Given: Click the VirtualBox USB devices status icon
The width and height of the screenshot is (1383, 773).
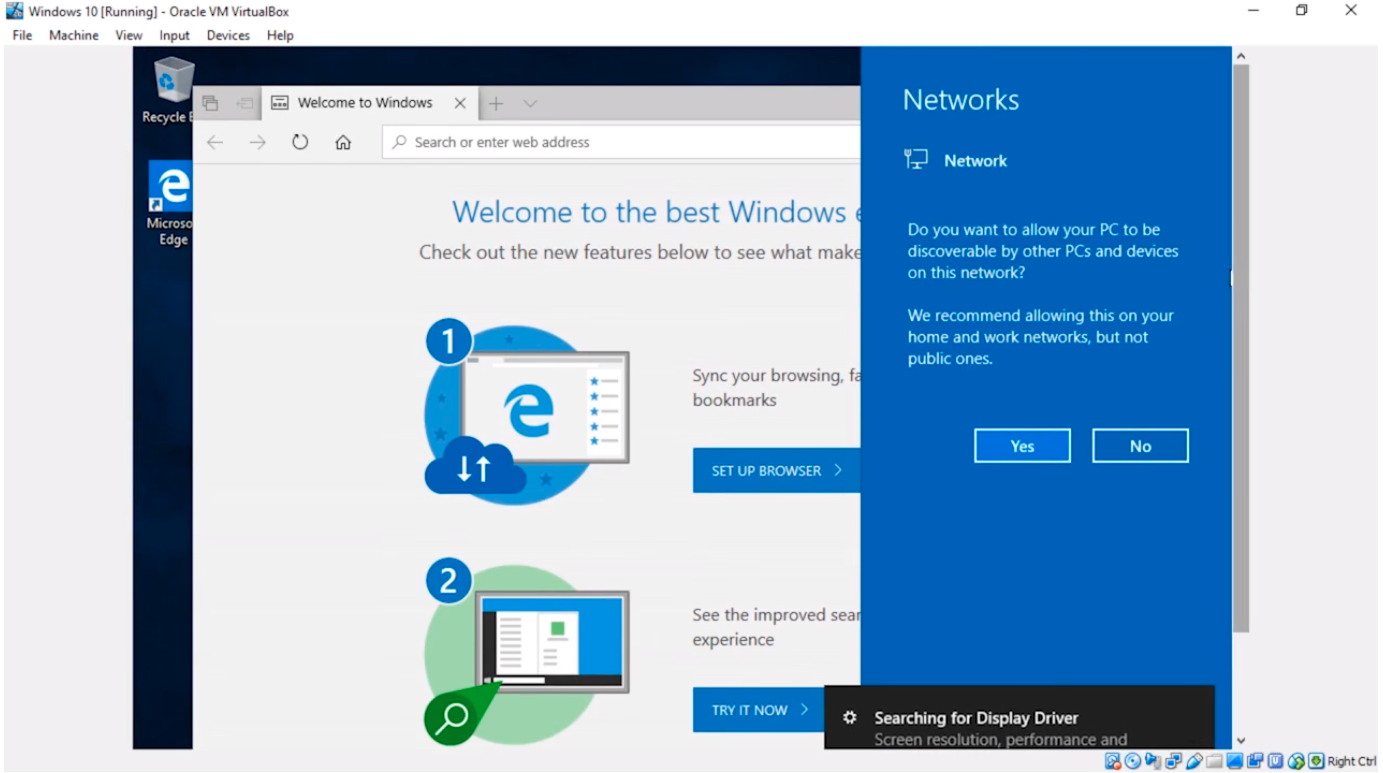Looking at the screenshot, I should point(1194,761).
